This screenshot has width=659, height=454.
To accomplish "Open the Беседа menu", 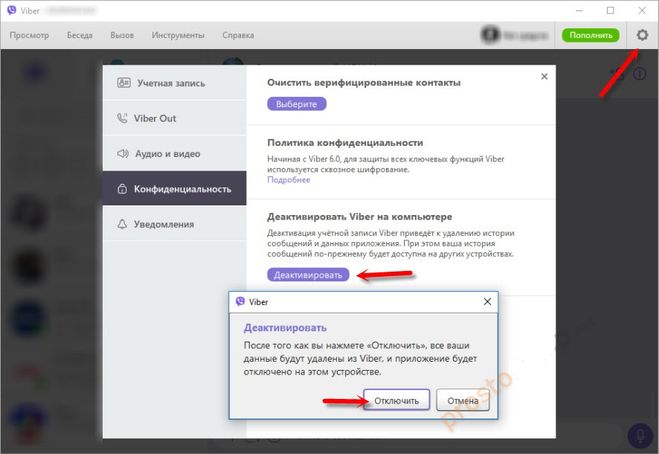I will tap(80, 35).
